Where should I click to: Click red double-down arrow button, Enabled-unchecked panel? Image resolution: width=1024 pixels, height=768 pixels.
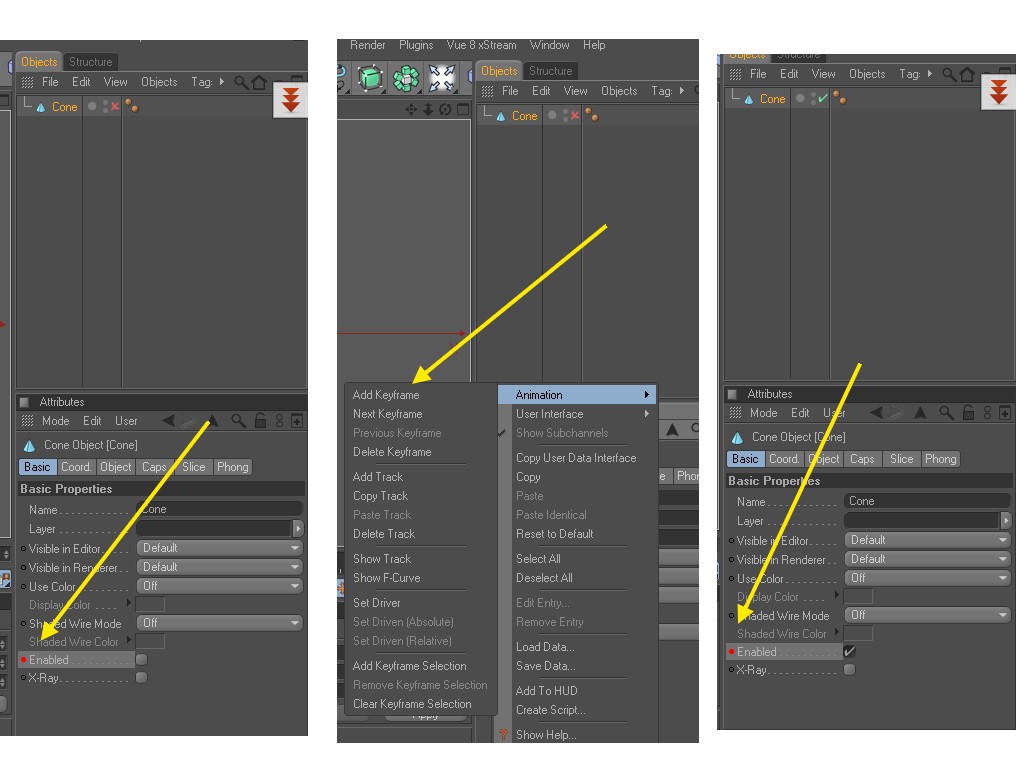click(x=291, y=100)
